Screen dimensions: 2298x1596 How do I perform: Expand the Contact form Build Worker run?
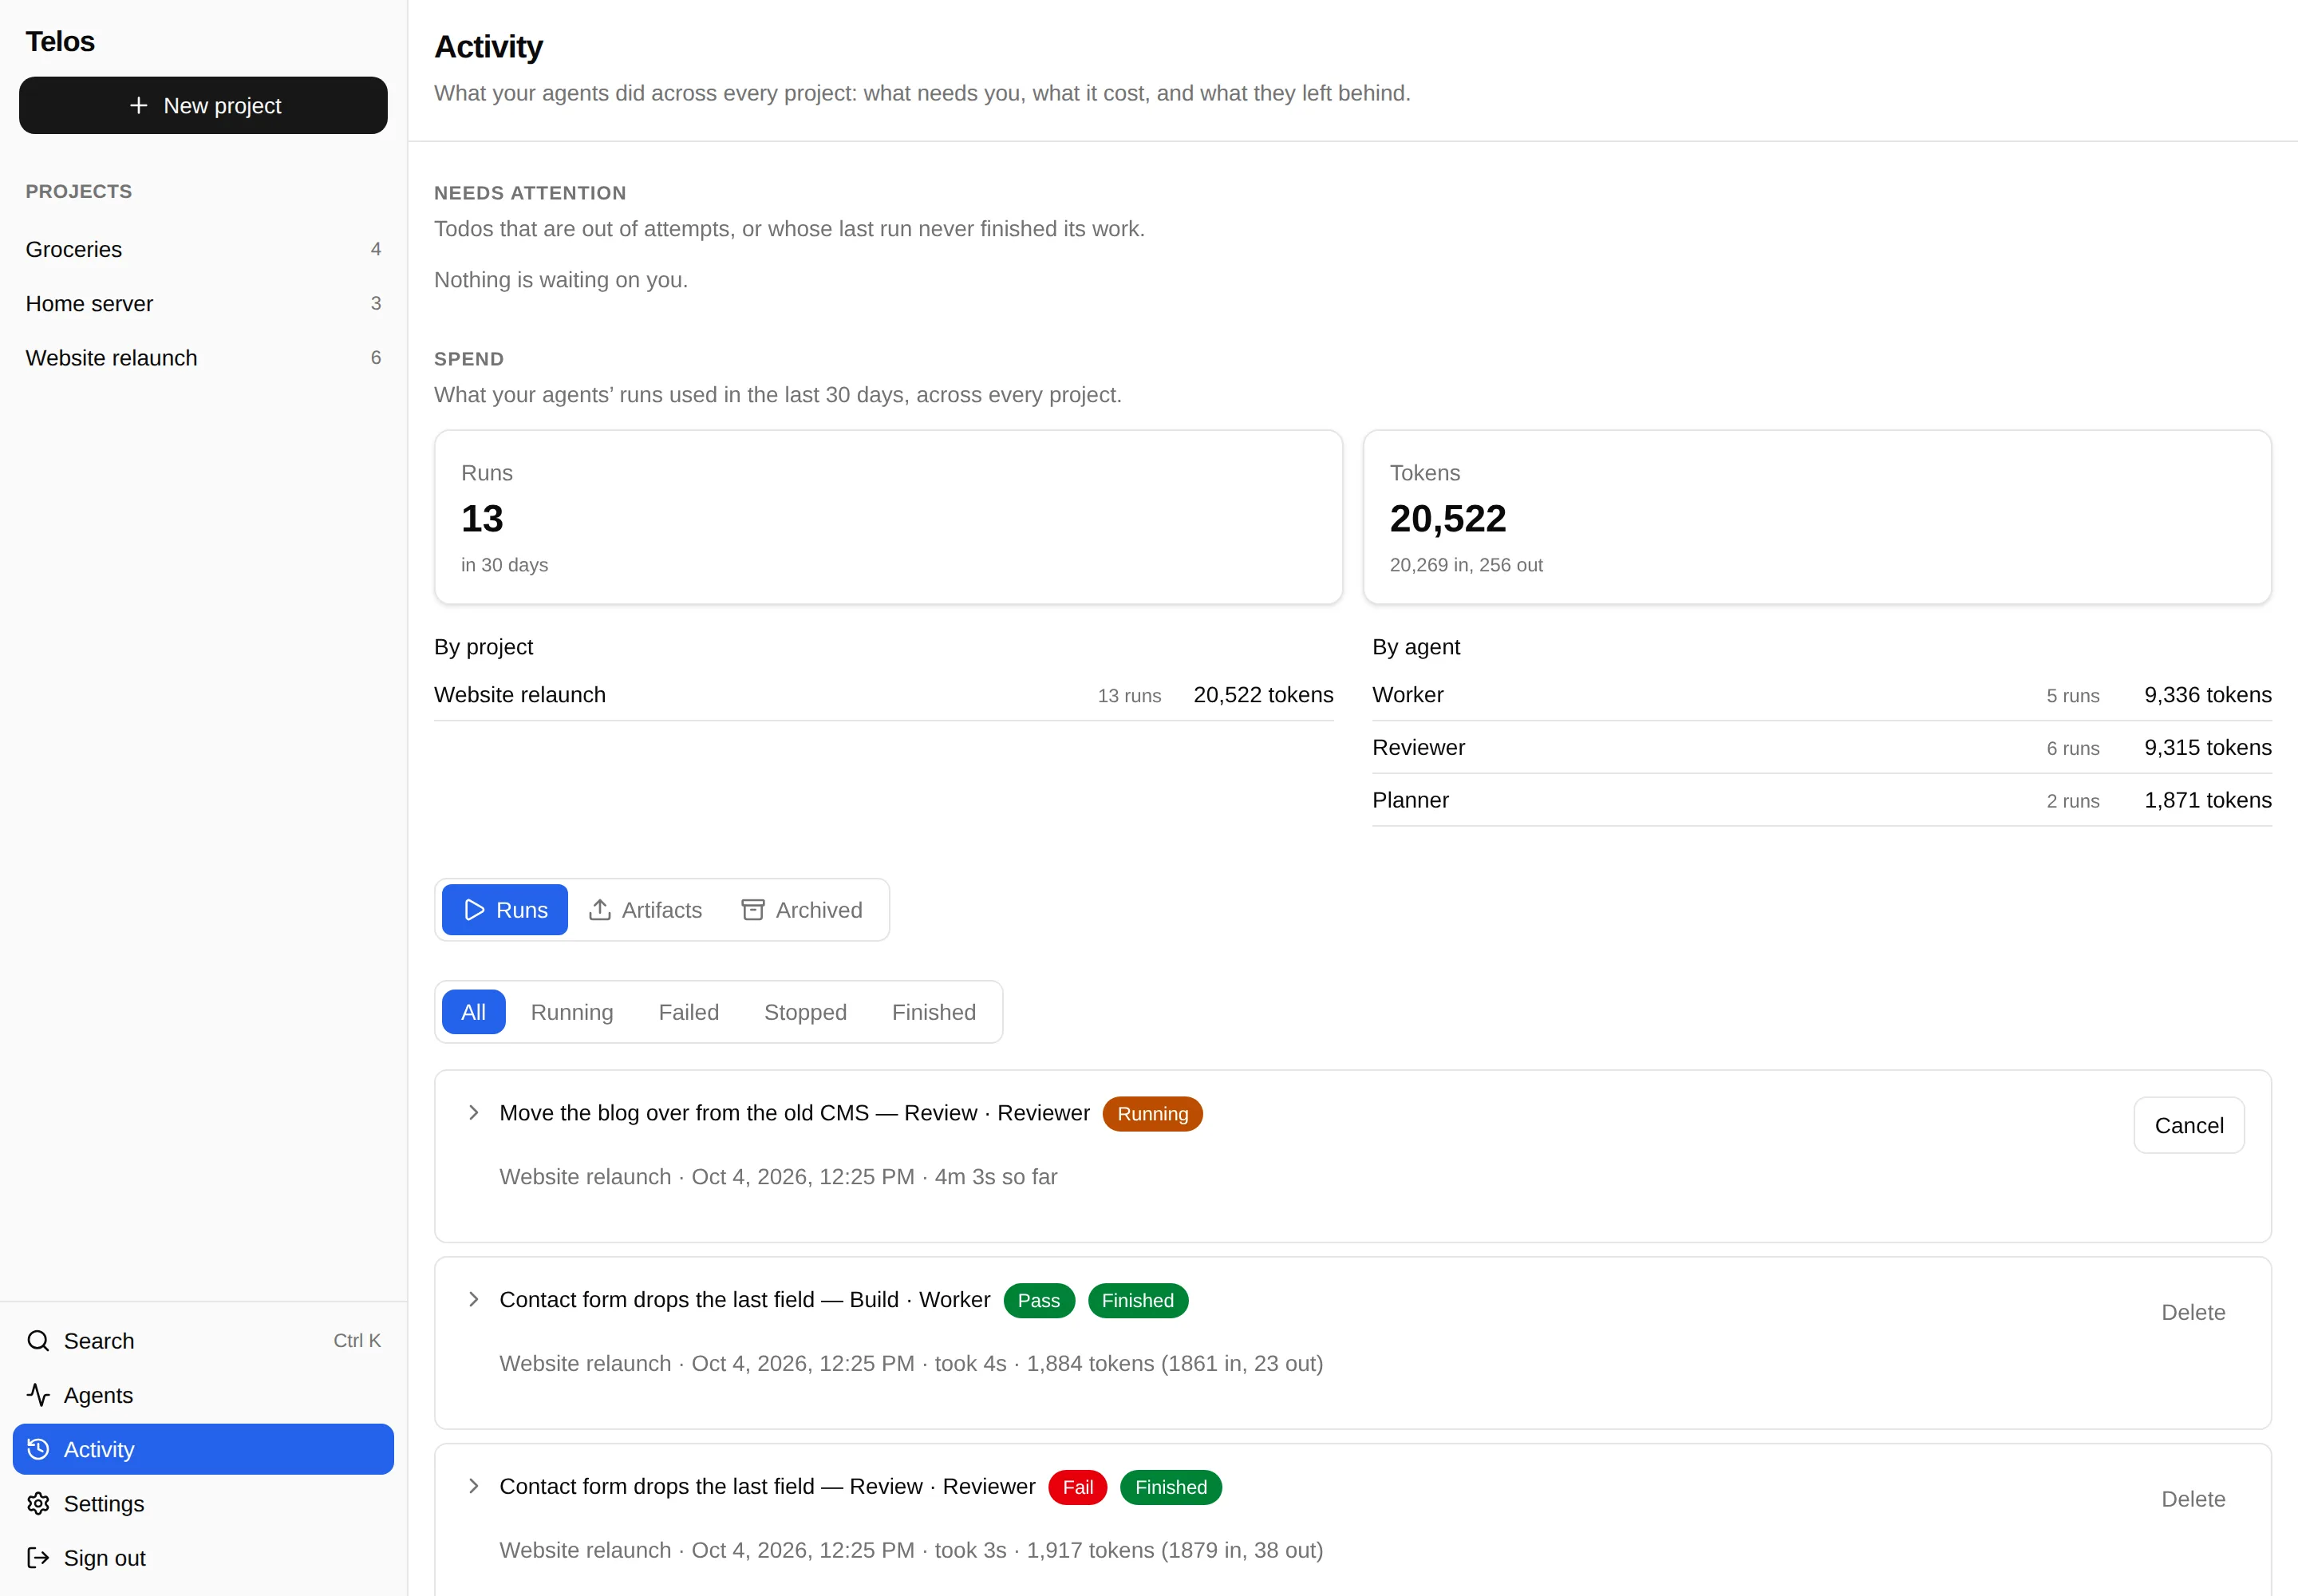[x=474, y=1300]
